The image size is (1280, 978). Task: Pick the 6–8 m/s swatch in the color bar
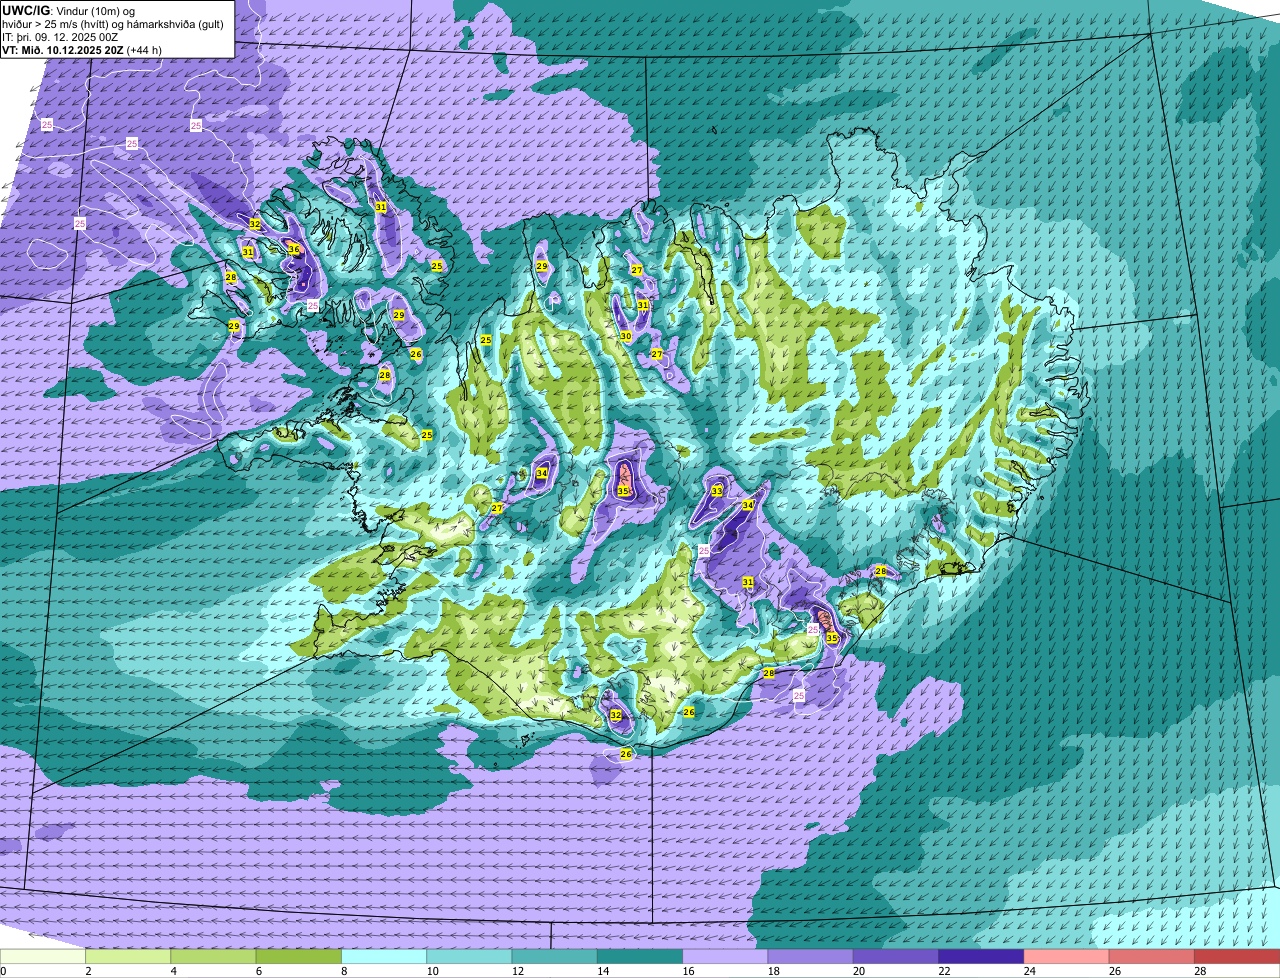tap(298, 957)
